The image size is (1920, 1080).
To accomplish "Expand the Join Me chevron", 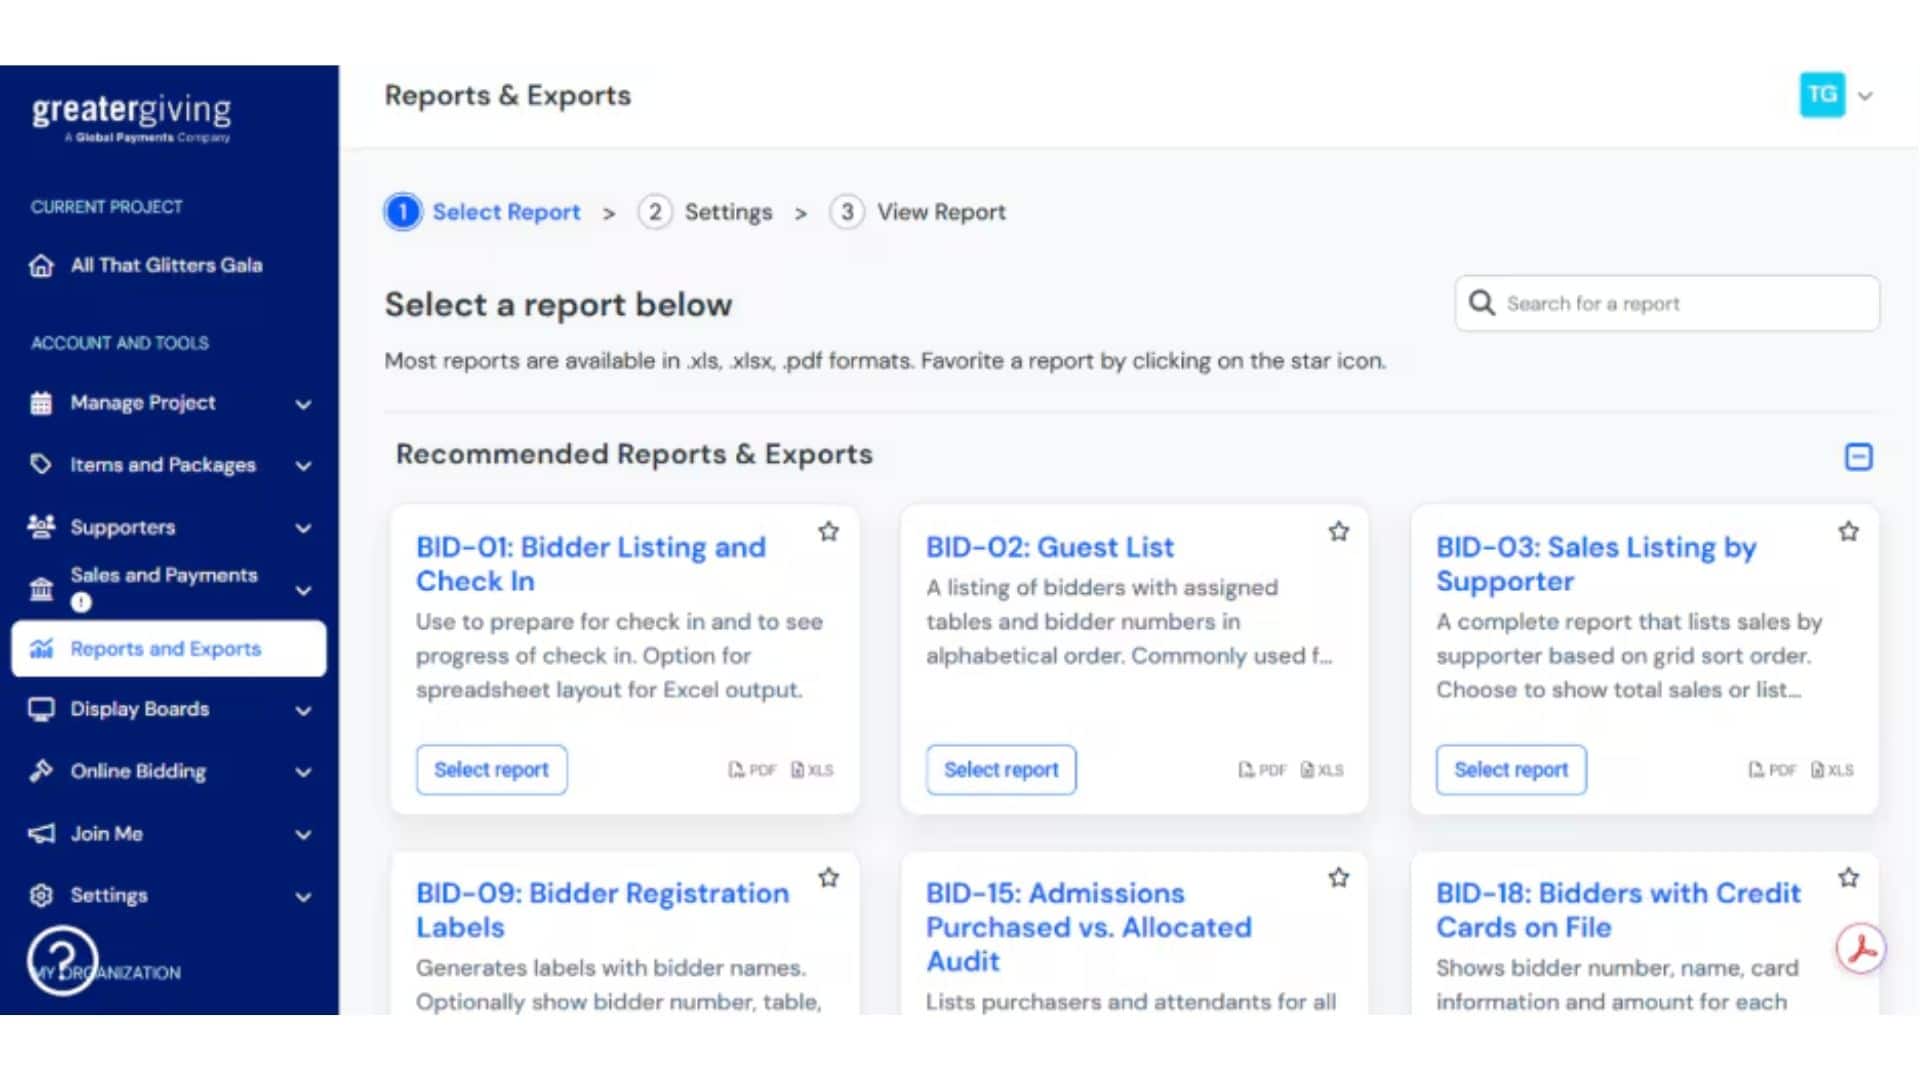I will point(303,835).
